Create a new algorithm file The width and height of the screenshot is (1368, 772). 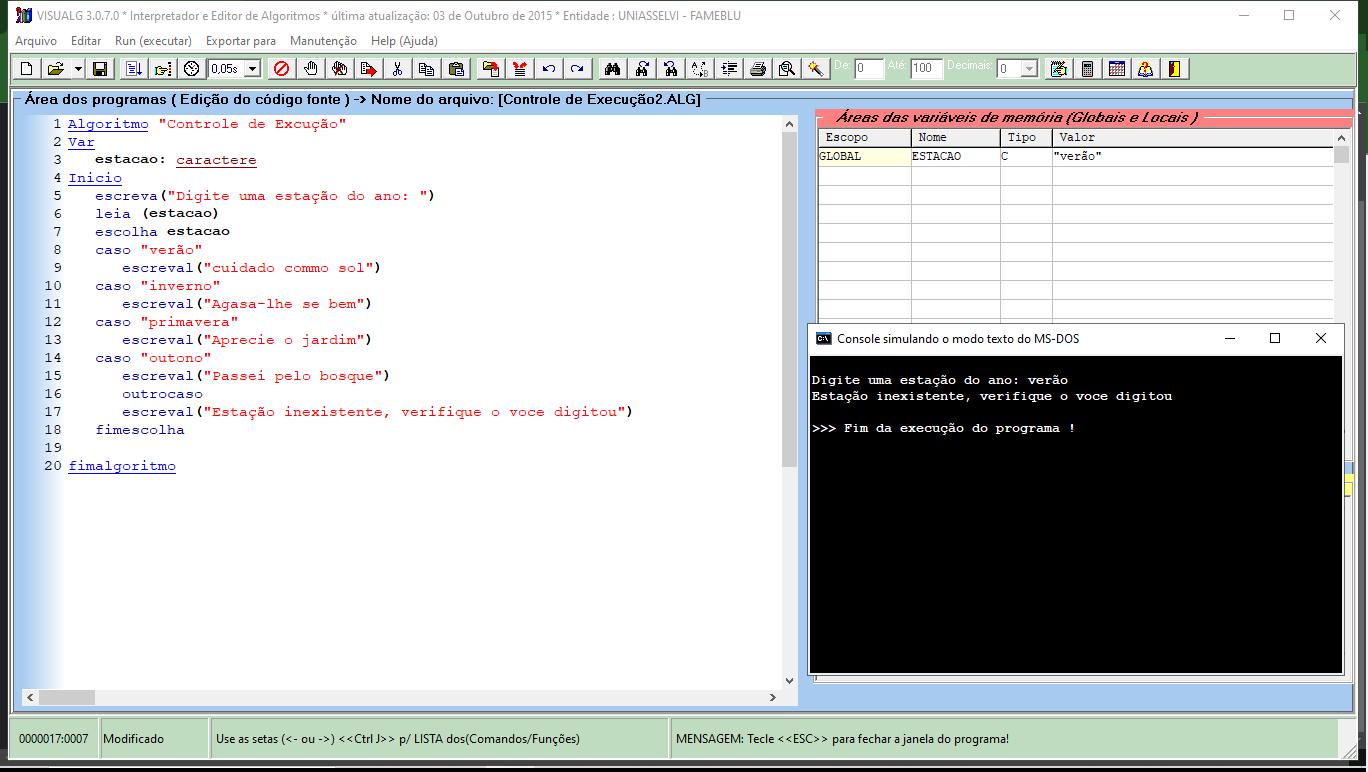click(26, 69)
